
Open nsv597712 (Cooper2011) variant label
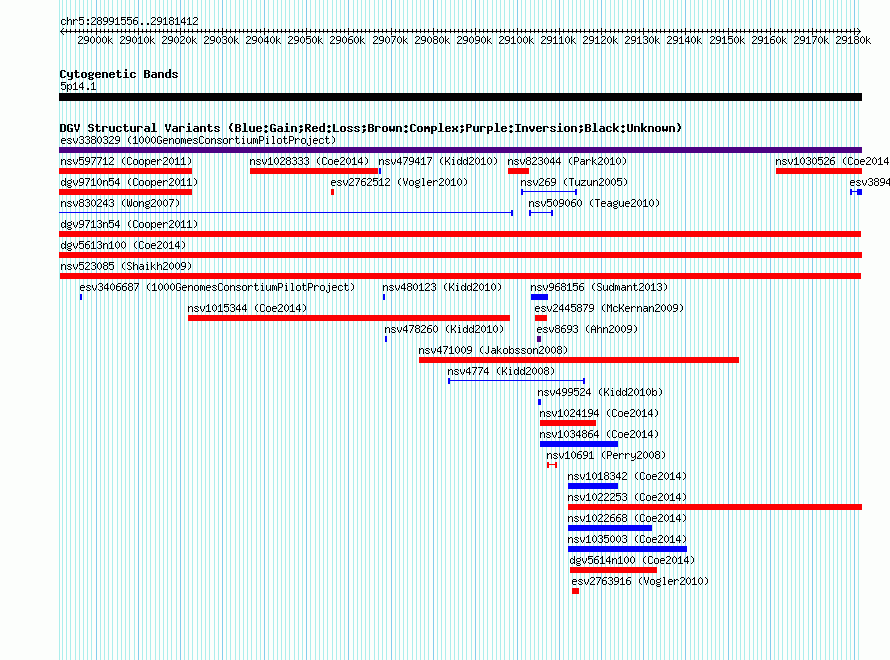click(x=126, y=161)
